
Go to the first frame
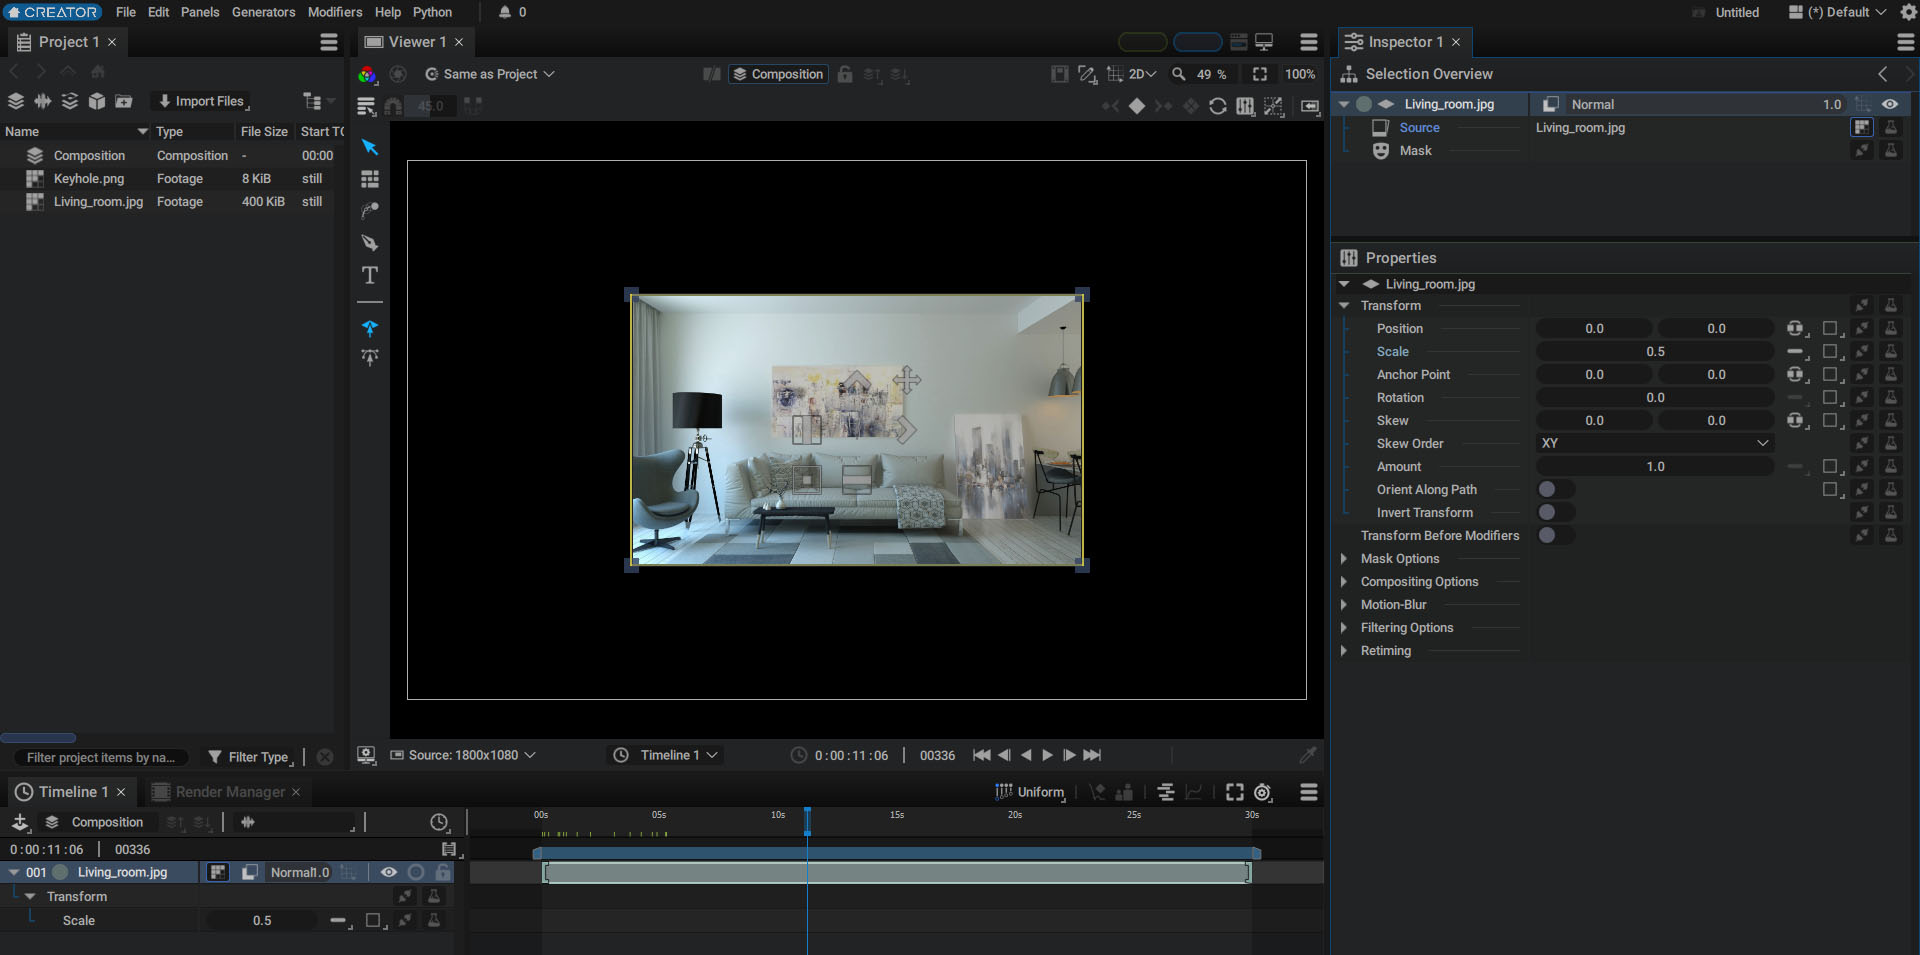[982, 755]
